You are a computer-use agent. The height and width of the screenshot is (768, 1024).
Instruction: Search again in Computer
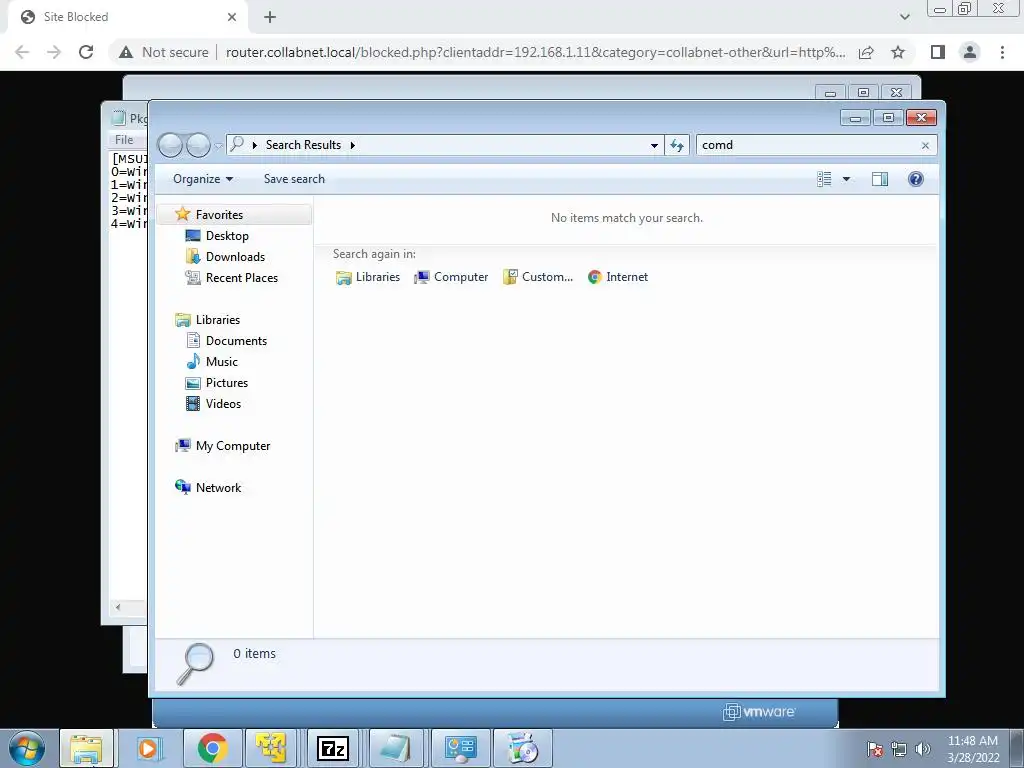coord(451,277)
